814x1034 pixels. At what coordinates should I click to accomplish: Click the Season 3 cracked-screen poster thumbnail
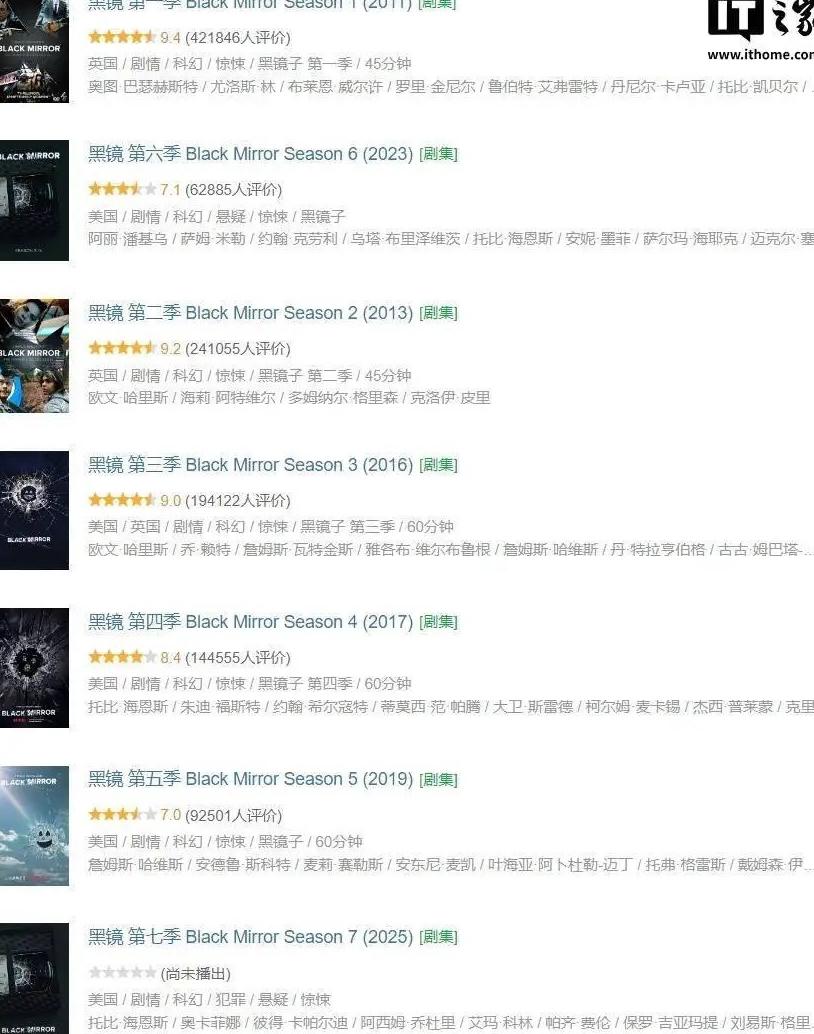[x=34, y=510]
